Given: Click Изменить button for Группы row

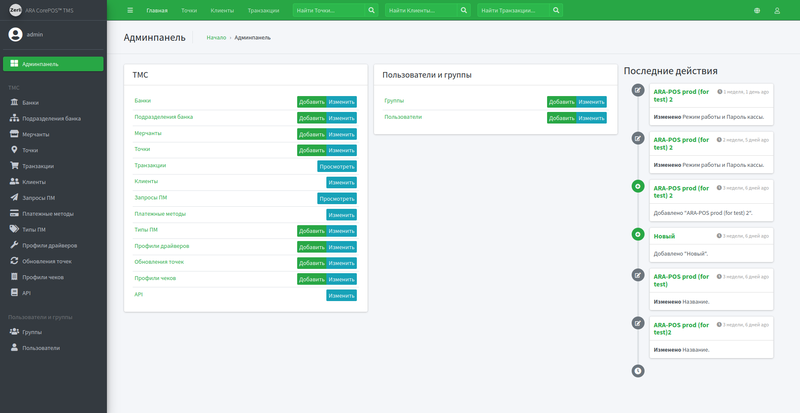Looking at the screenshot, I should [591, 101].
